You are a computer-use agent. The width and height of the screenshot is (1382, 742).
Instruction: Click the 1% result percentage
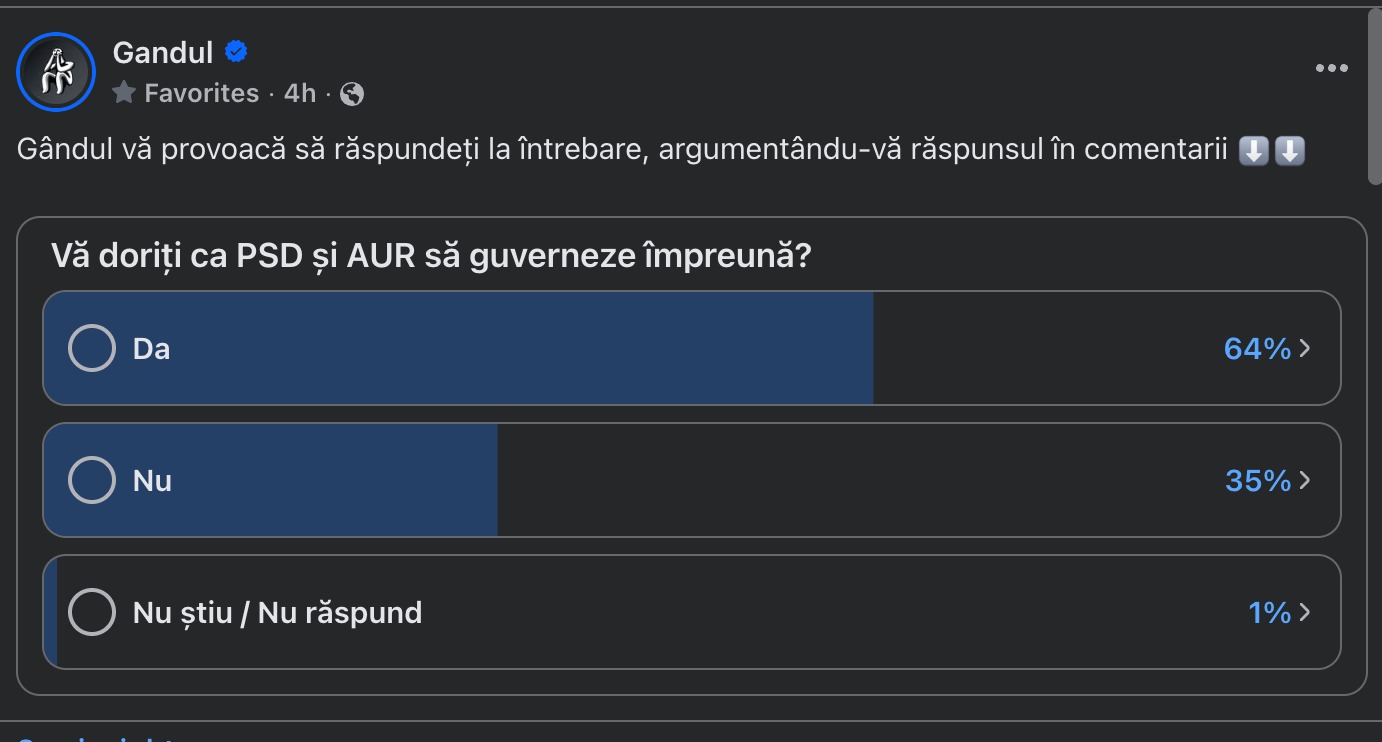1269,612
